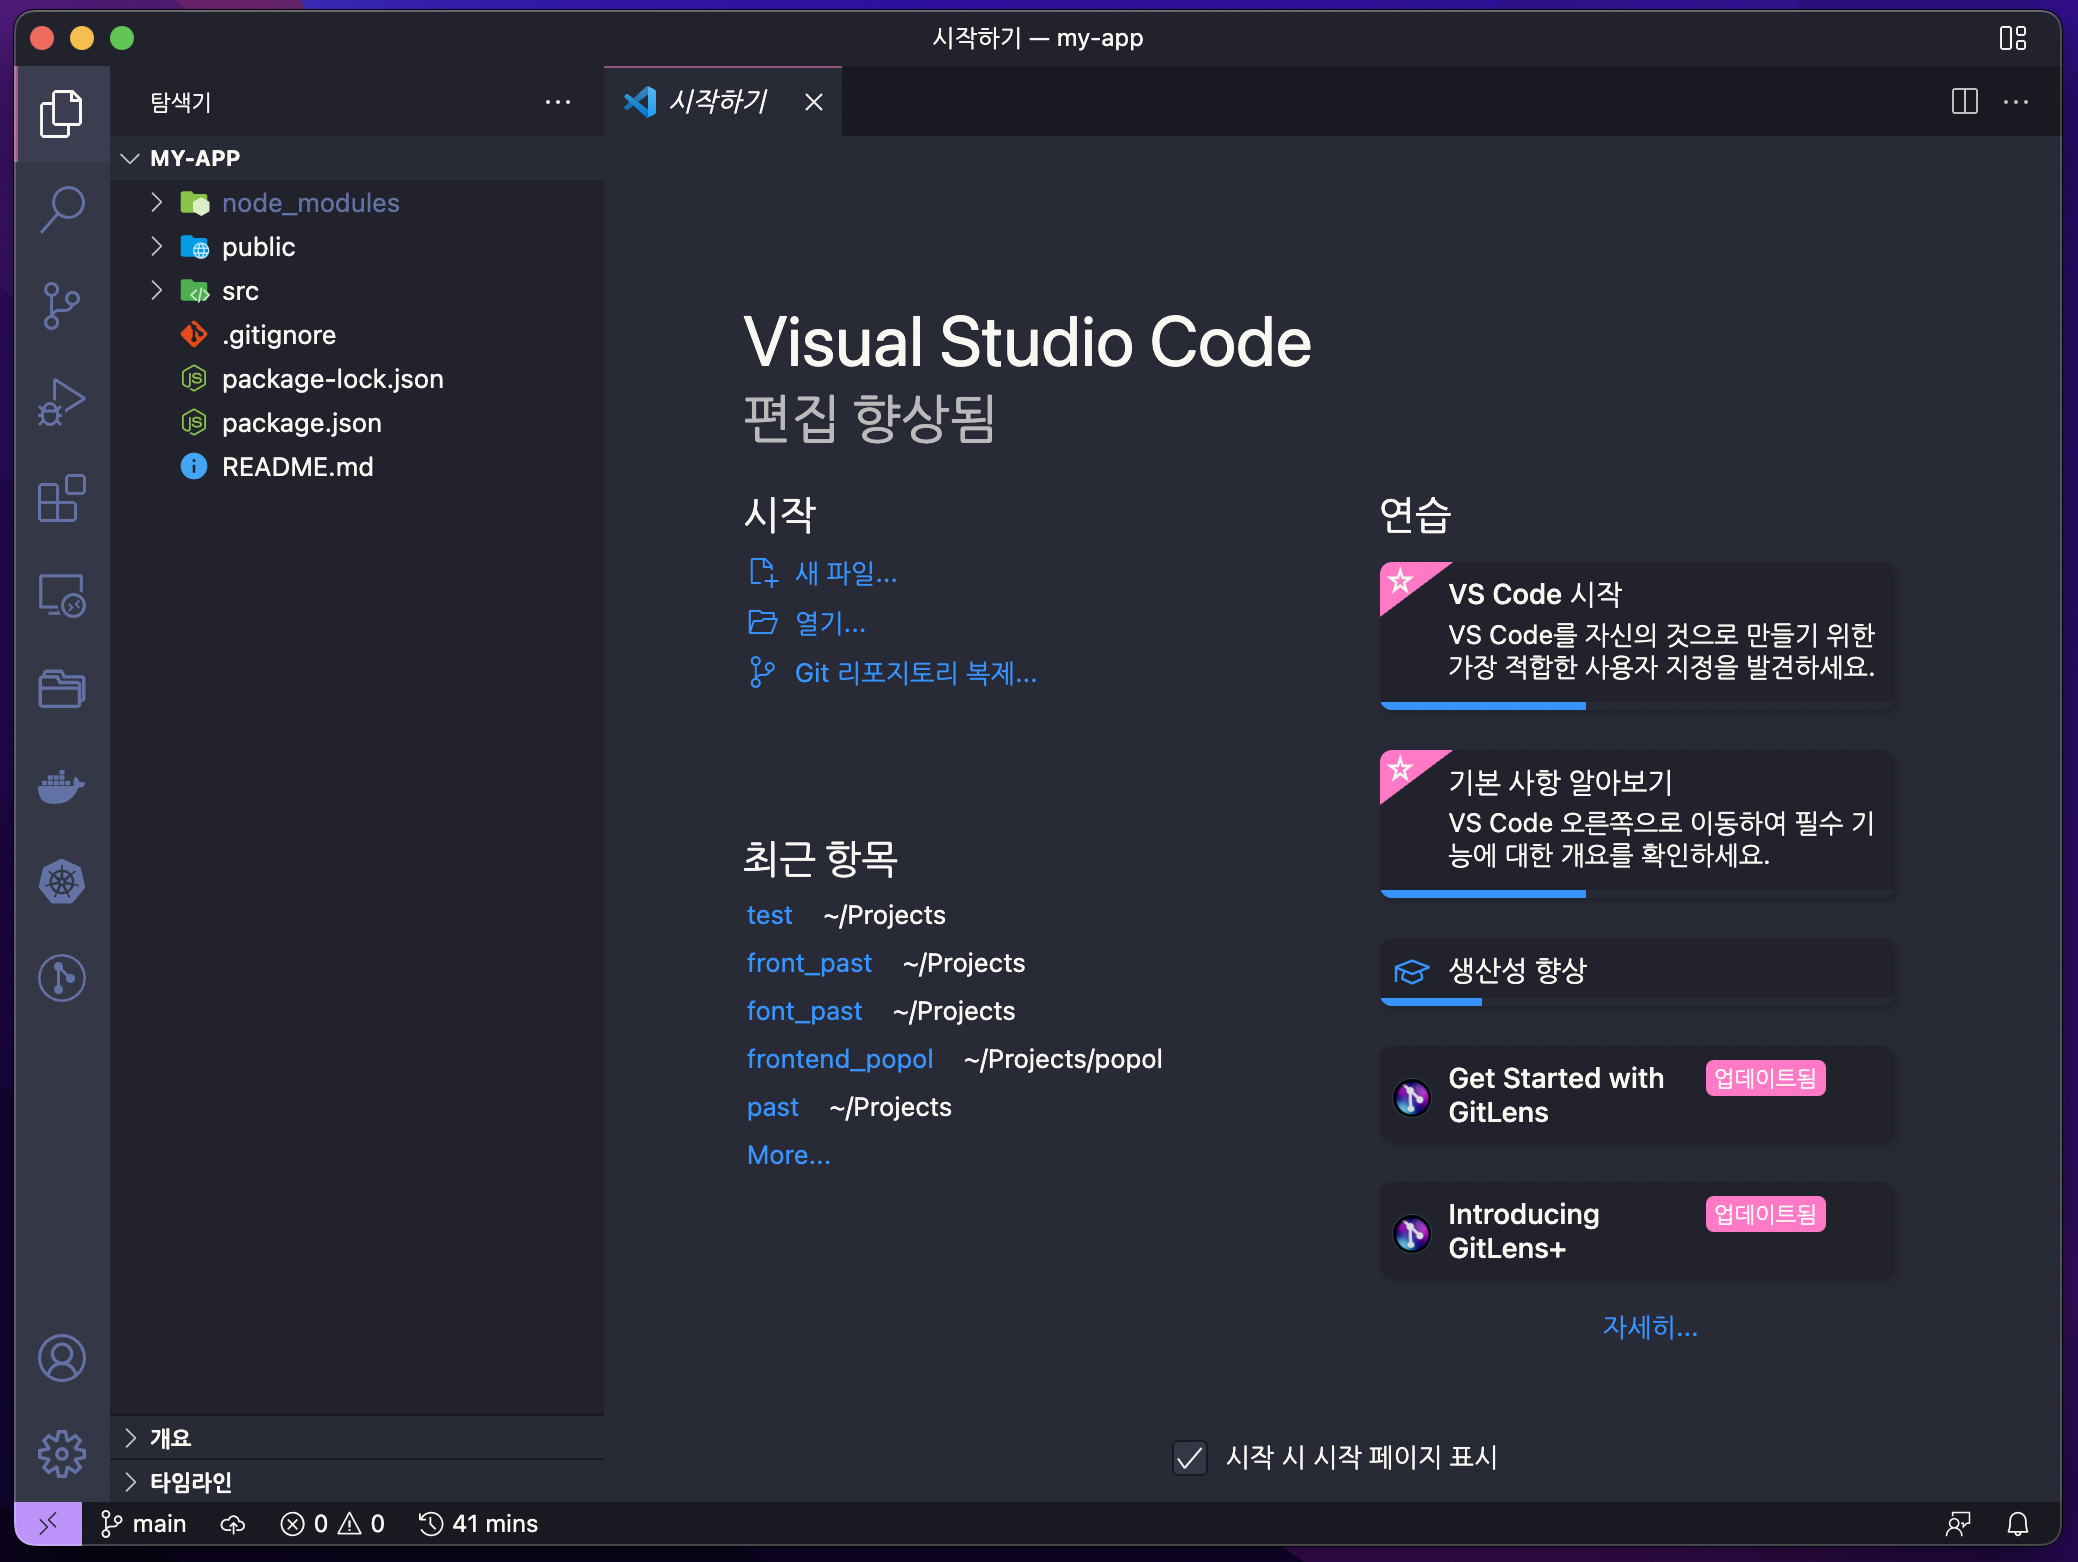Screen dimensions: 2078x1562
Task: Open Remote Explorer icon
Action: click(x=62, y=595)
